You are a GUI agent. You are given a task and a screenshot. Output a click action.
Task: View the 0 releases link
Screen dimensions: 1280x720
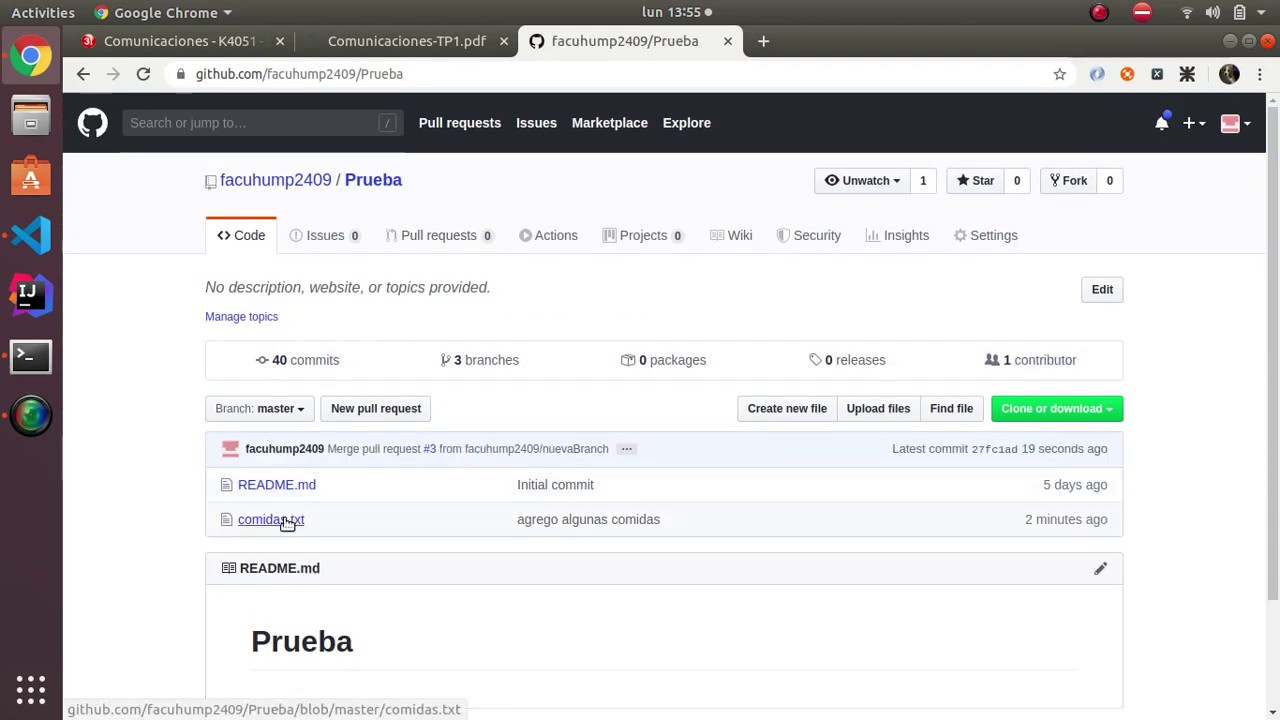(x=847, y=360)
